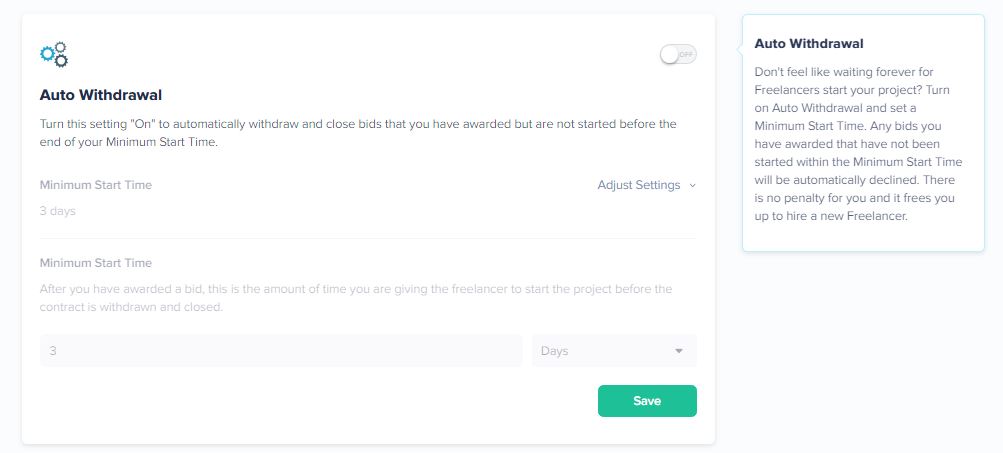Click the white knob of the toggle
Viewport: 1003px width, 453px height.
click(669, 55)
